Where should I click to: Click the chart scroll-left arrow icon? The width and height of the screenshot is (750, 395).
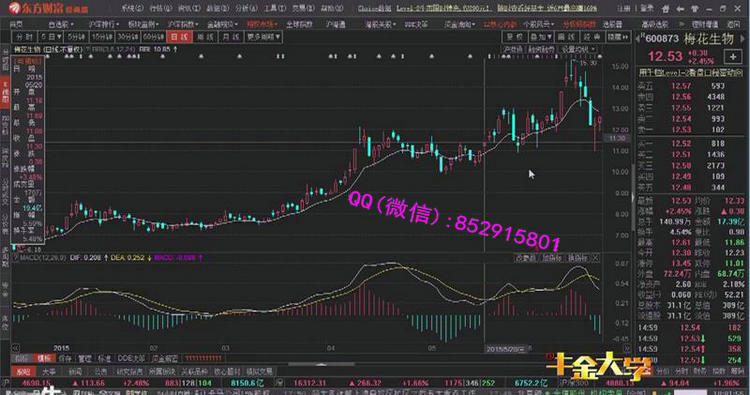point(16,348)
